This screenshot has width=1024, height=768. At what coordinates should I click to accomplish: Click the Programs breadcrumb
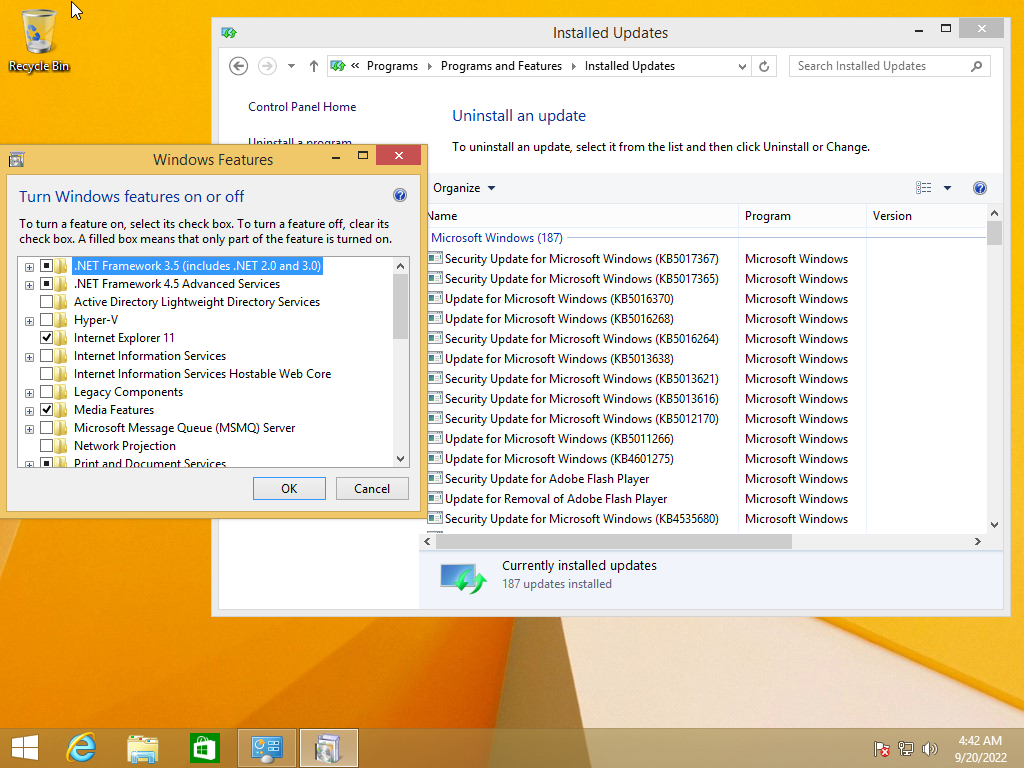pyautogui.click(x=392, y=66)
